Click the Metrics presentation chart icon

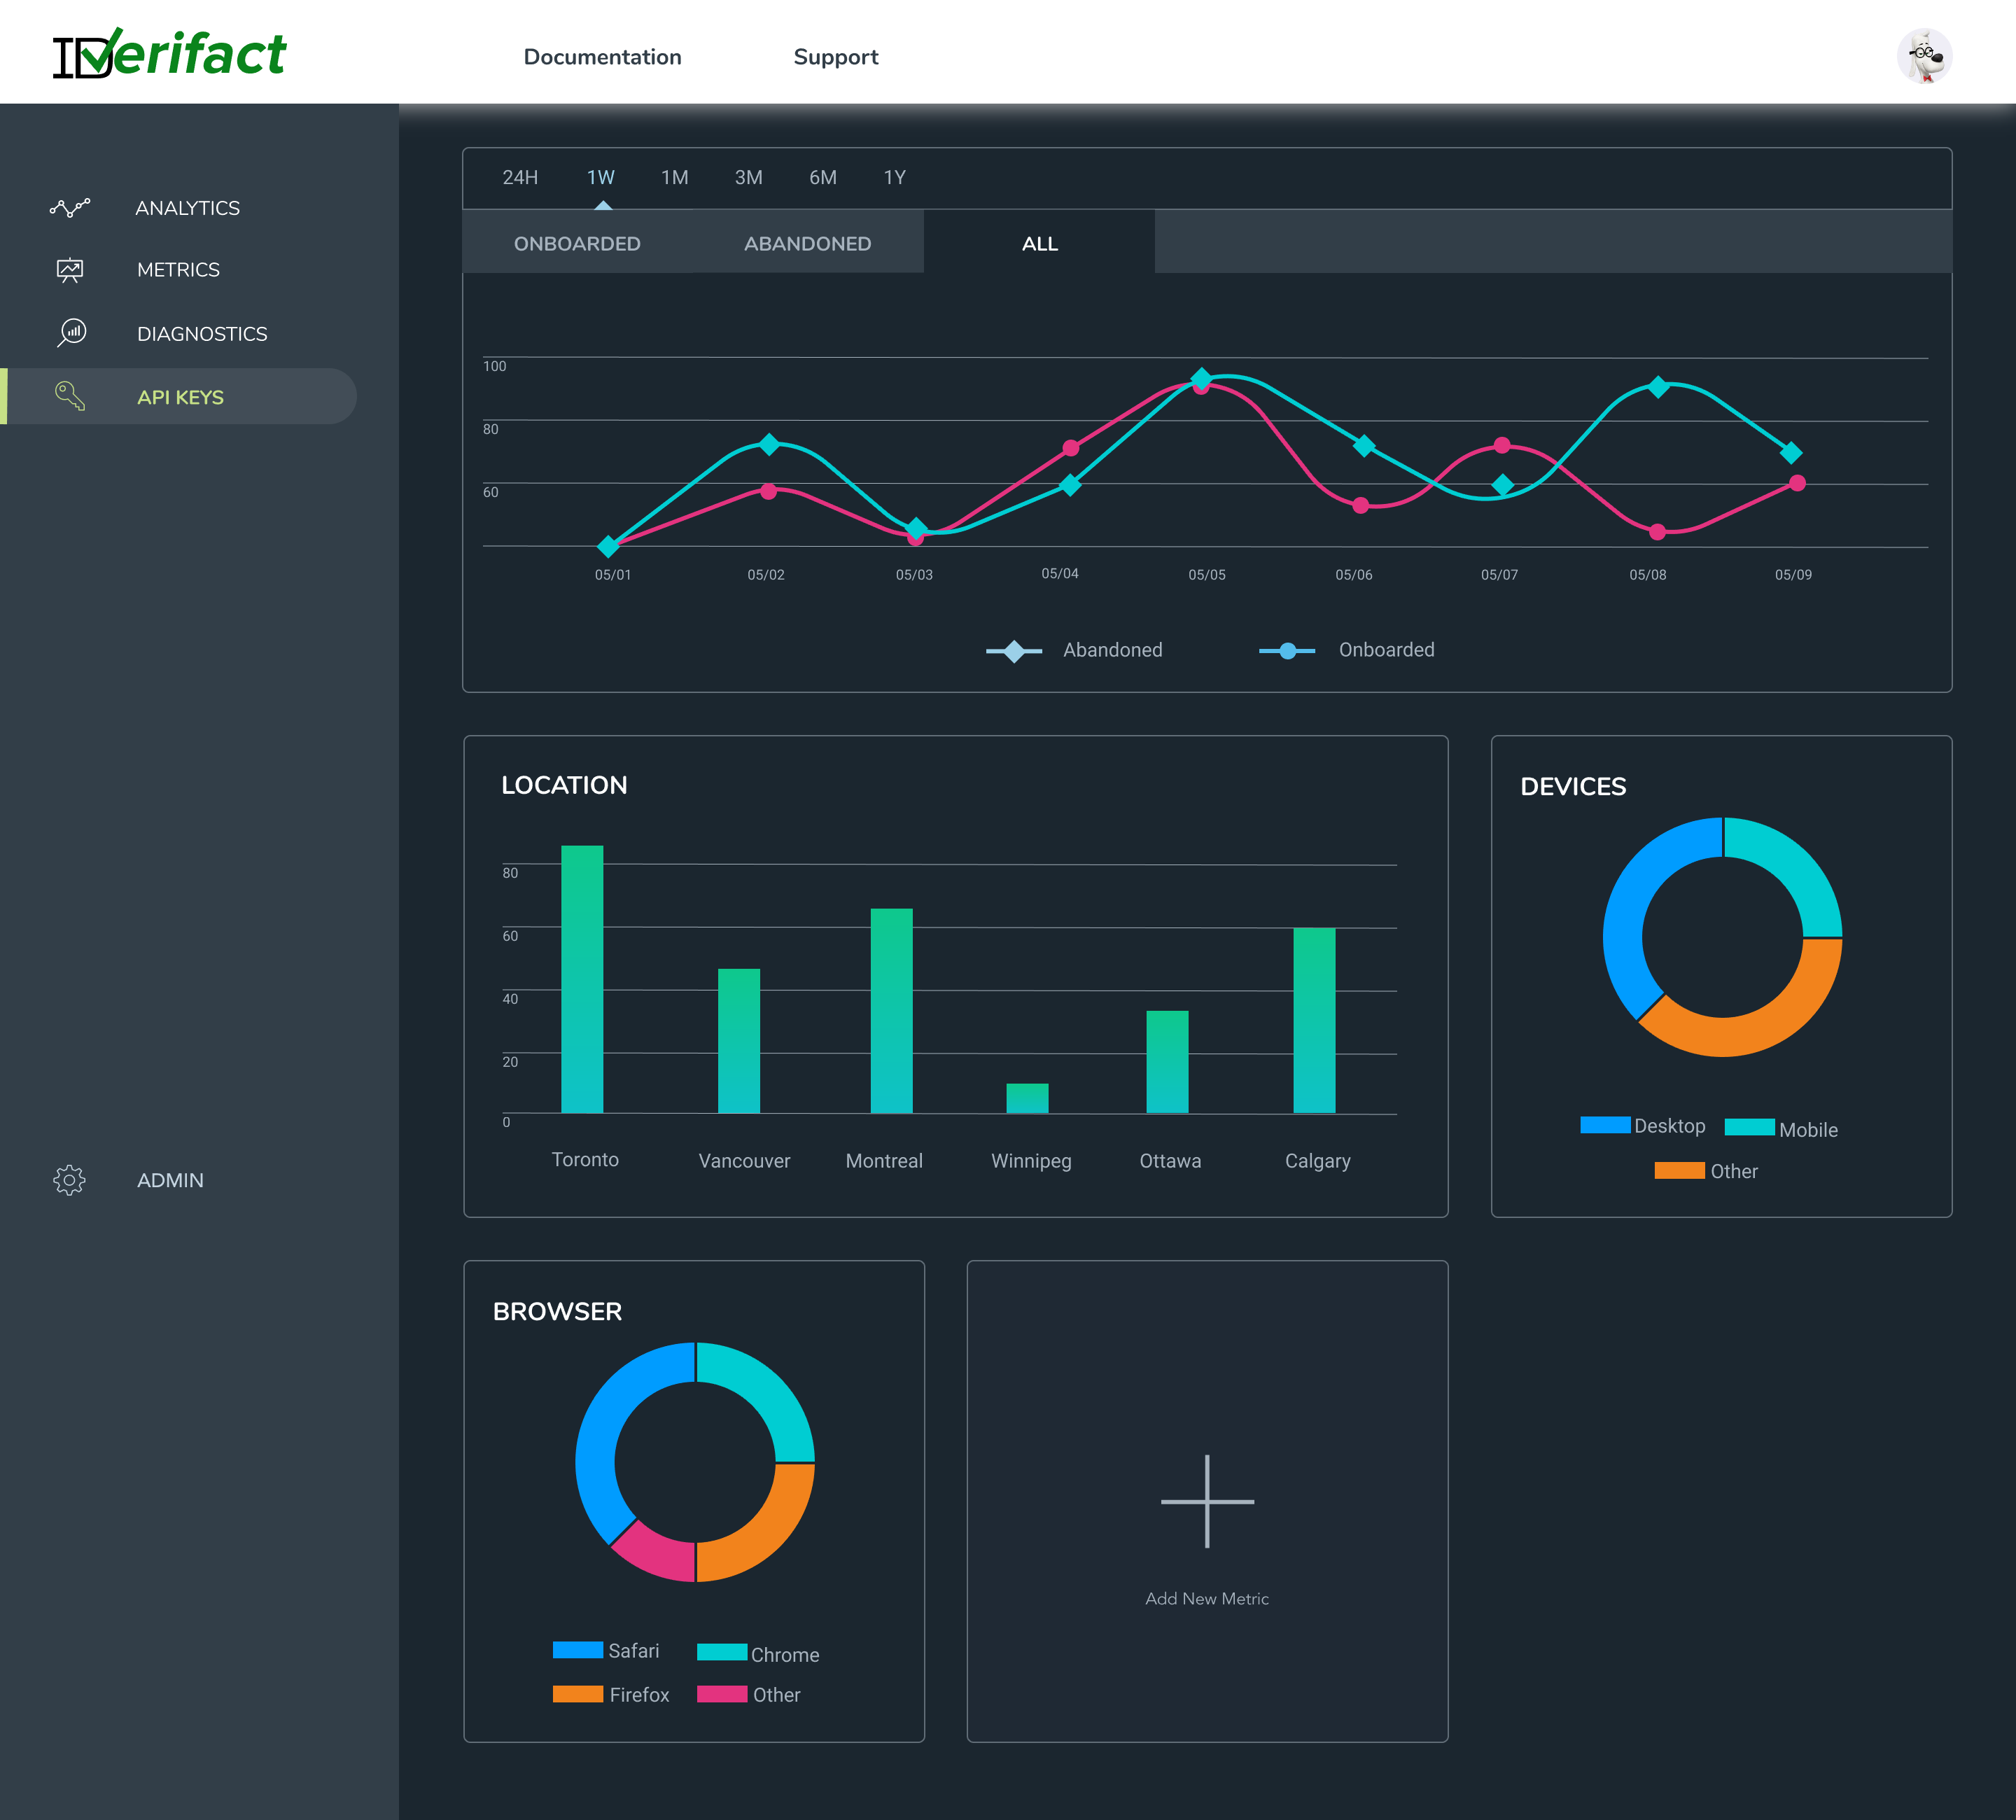point(70,270)
